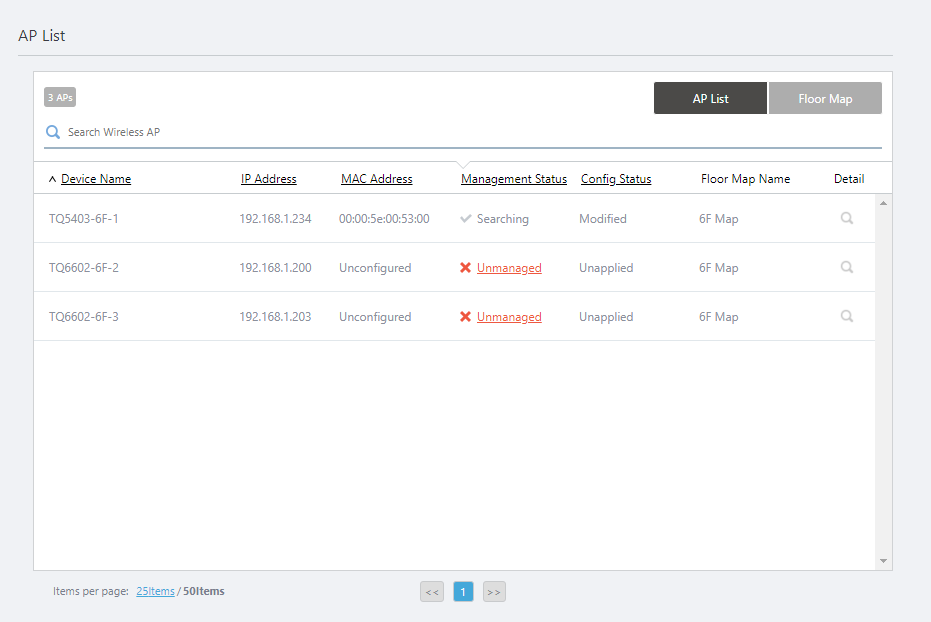Click the Search Wireless AP field
Viewport: 931px width, 622px height.
[x=470, y=132]
